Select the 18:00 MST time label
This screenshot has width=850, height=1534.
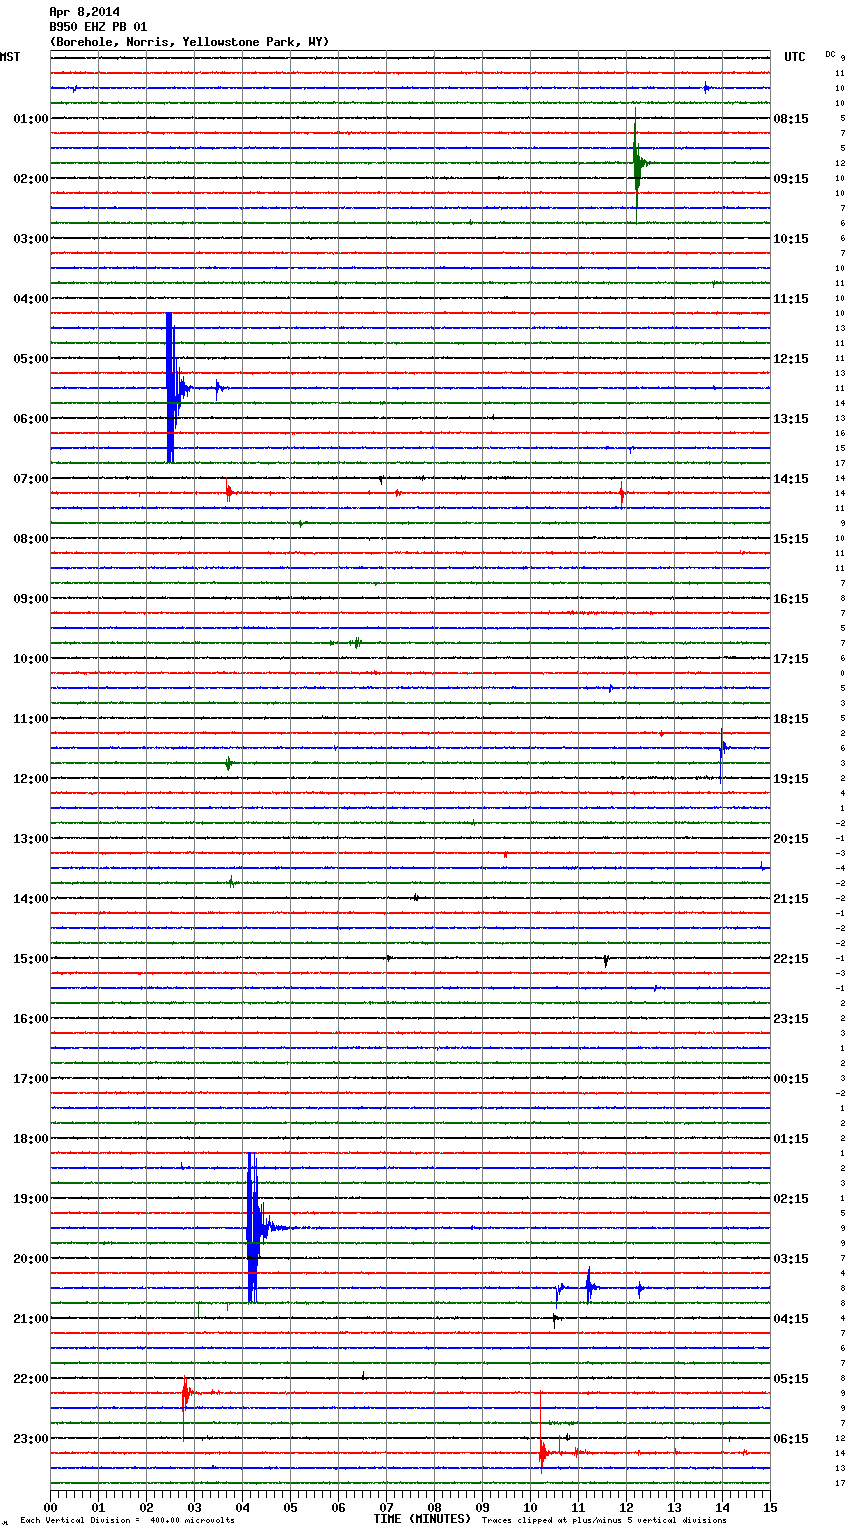pos(30,1139)
